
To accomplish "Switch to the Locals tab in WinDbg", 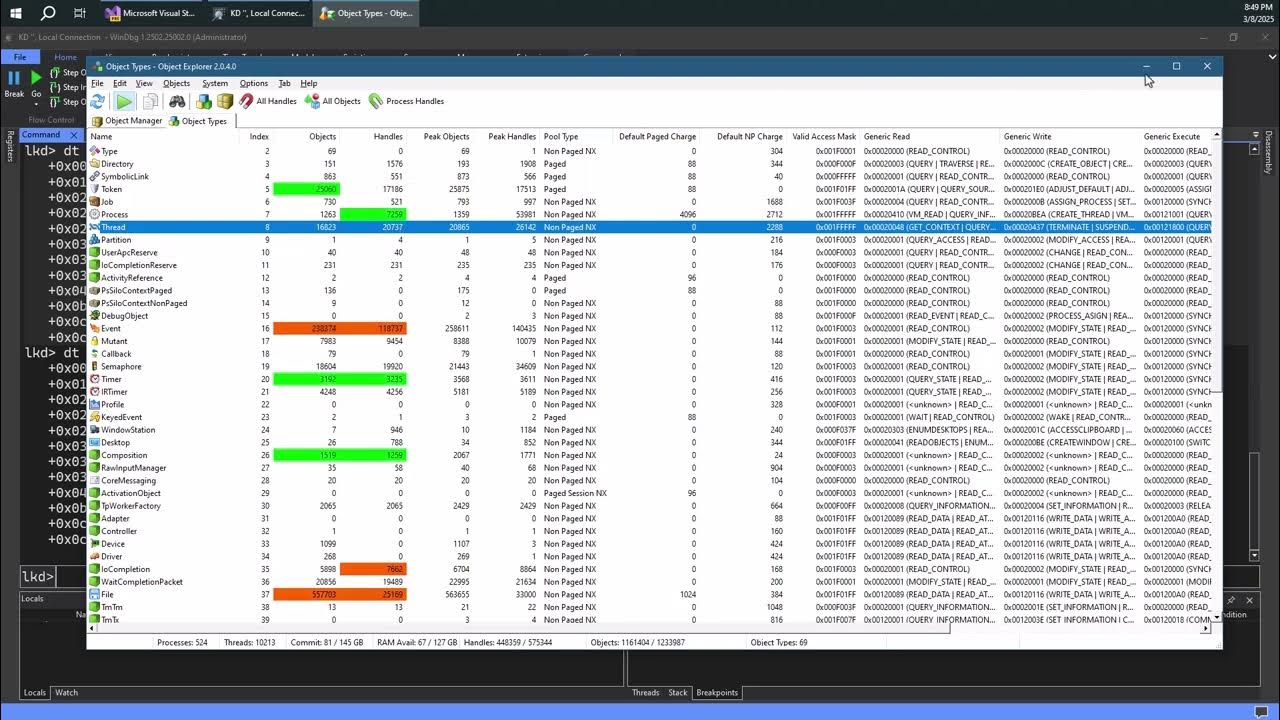I will (35, 693).
